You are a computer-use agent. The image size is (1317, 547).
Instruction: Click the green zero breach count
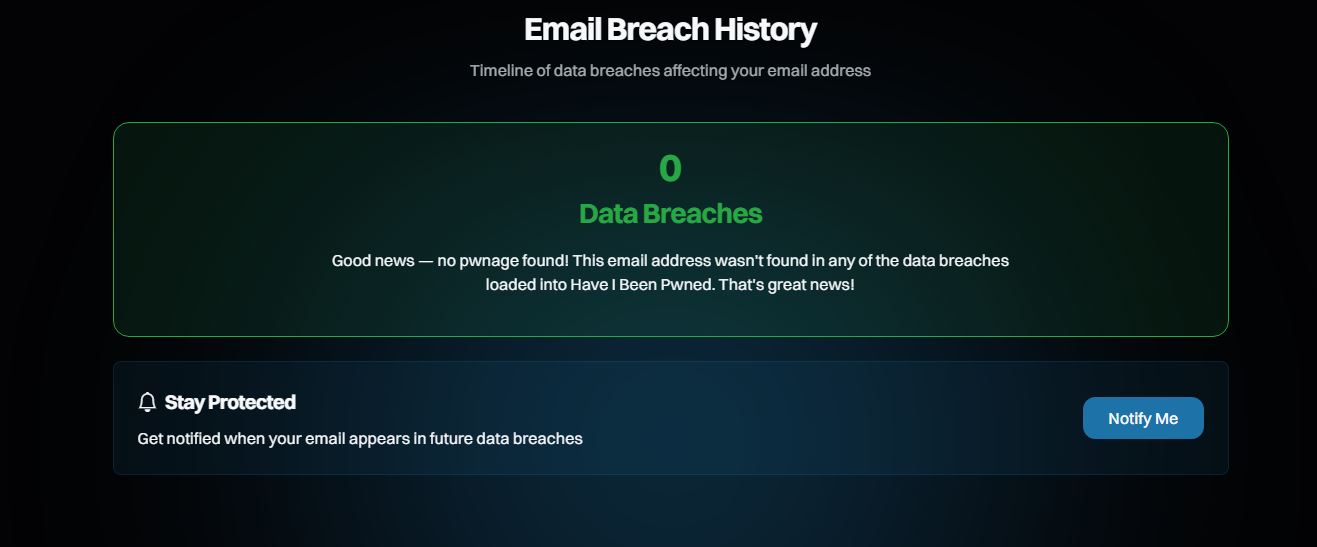click(670, 168)
